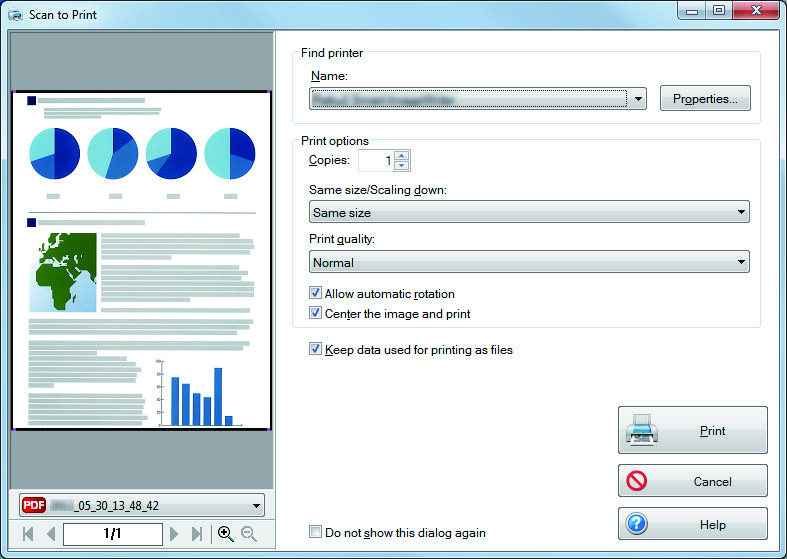Uncheck Center the image and print
The width and height of the screenshot is (787, 559).
(x=315, y=313)
